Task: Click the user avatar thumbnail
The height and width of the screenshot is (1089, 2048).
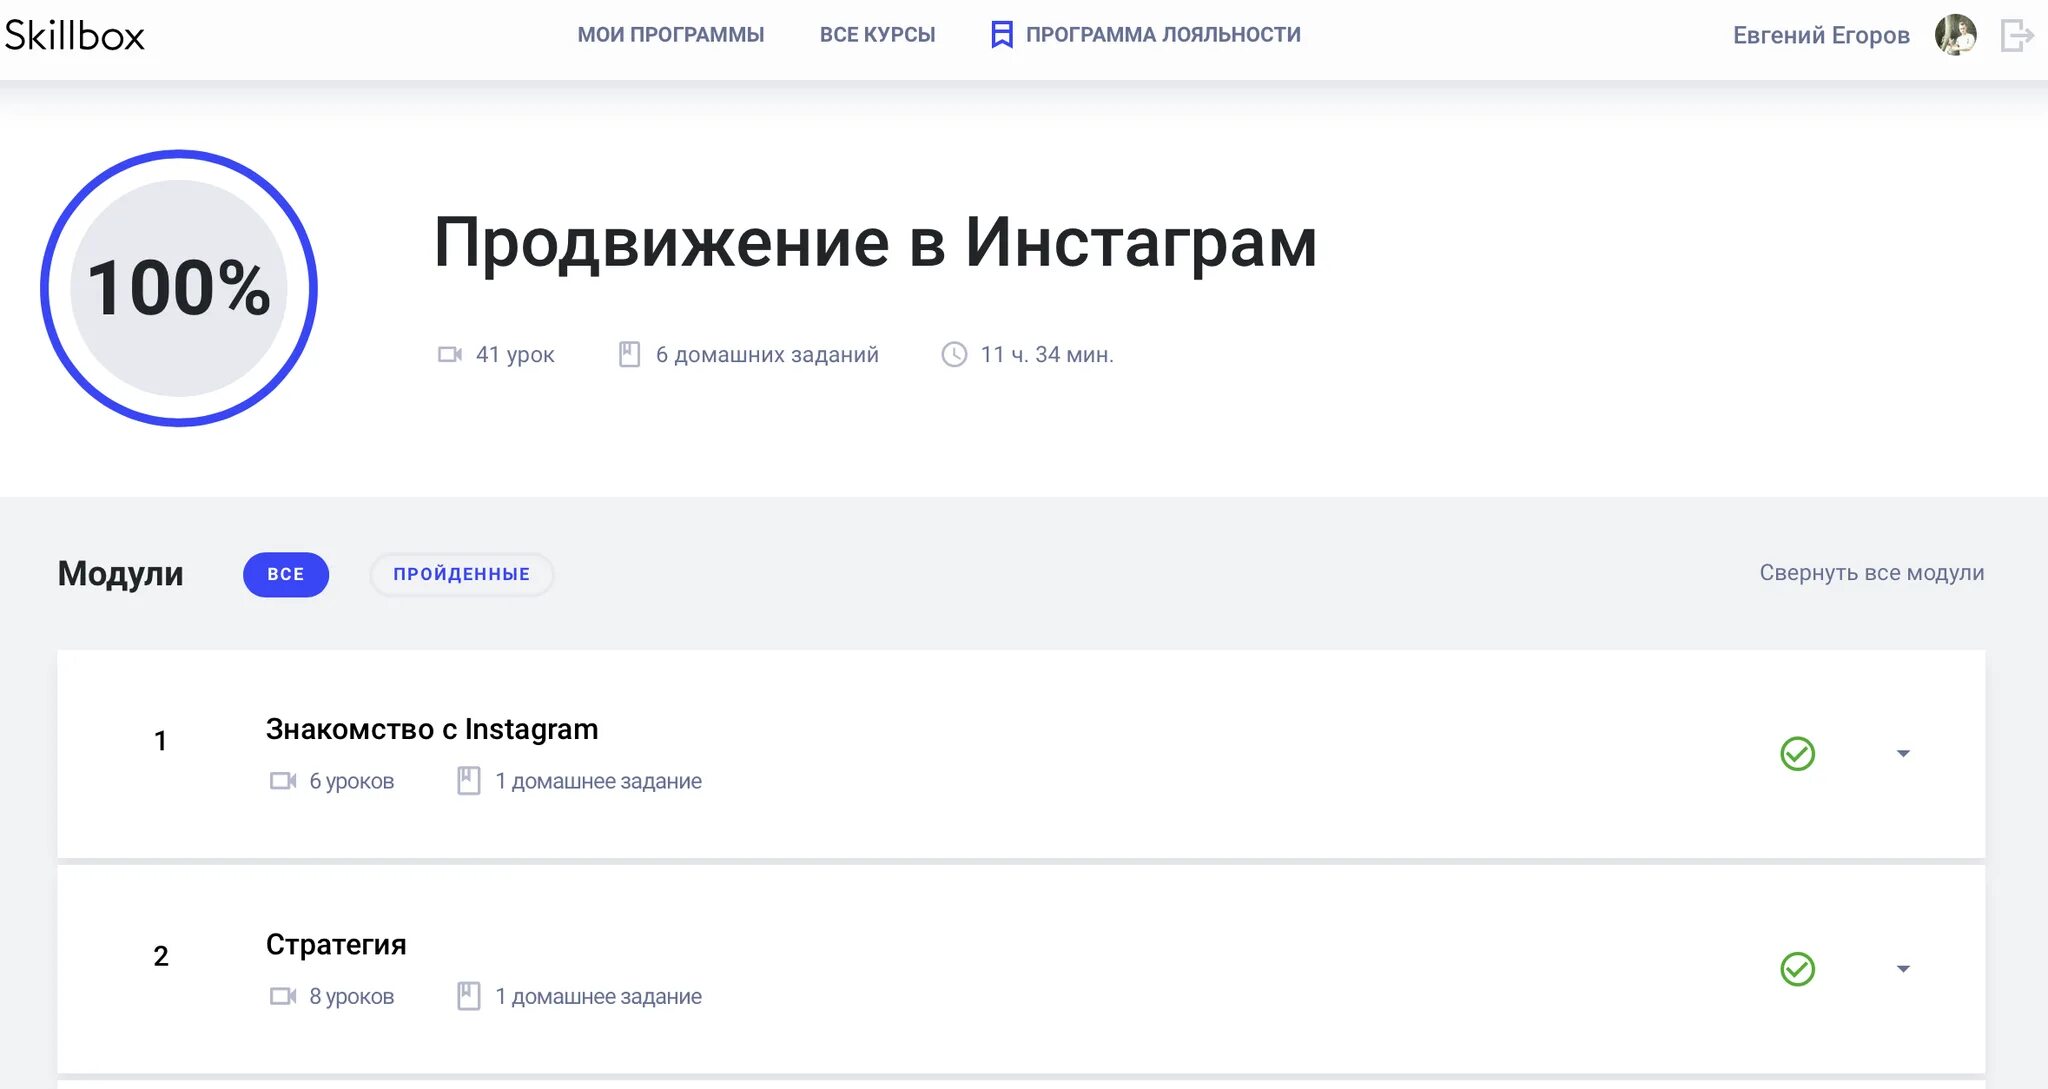Action: click(x=1955, y=36)
